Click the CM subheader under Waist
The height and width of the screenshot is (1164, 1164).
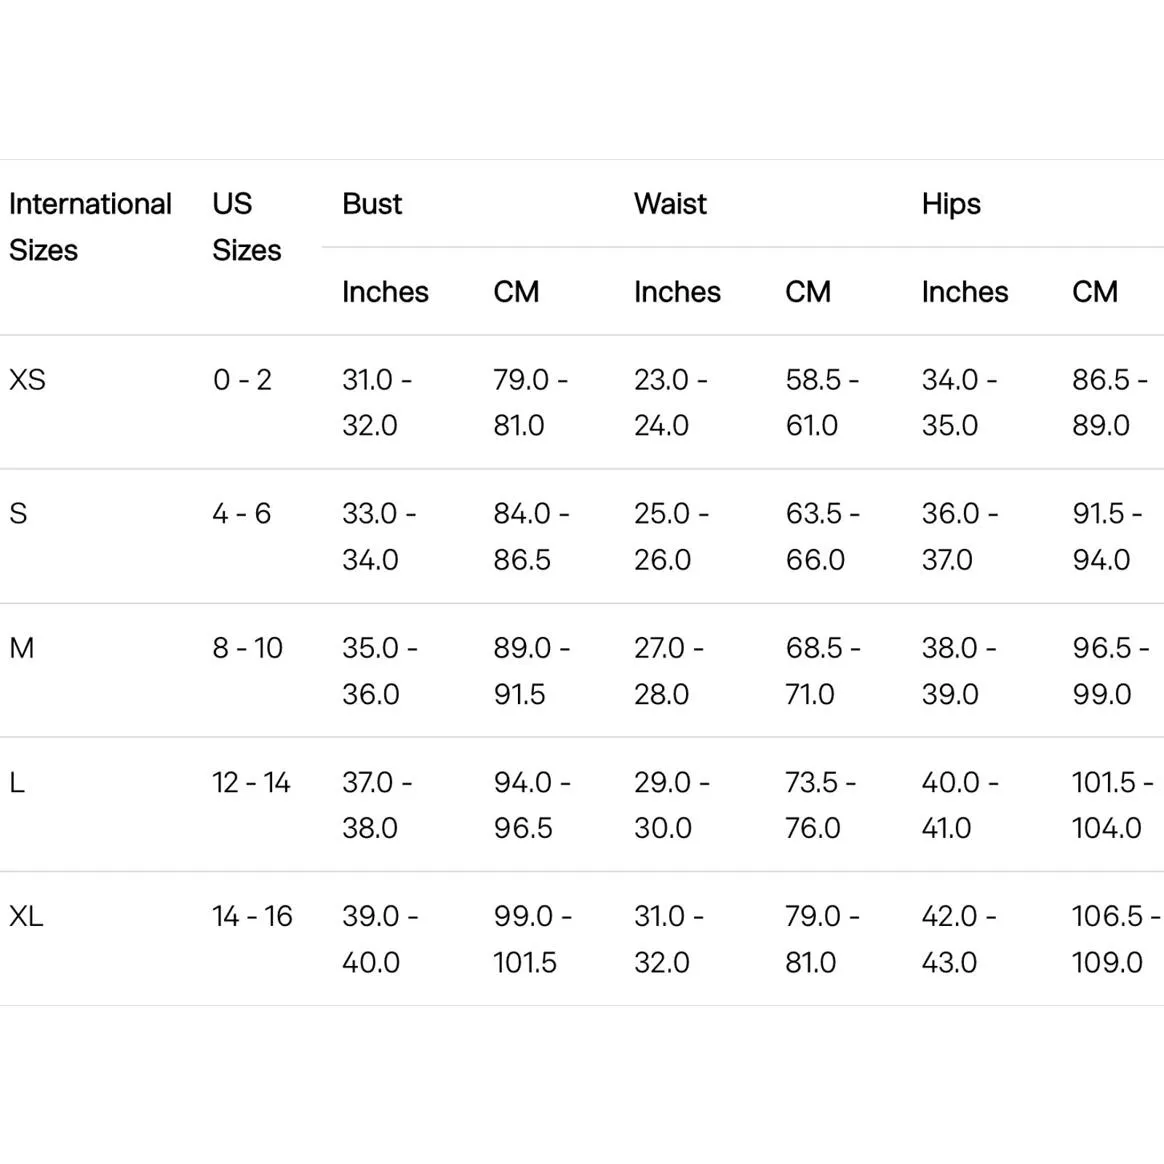[808, 292]
